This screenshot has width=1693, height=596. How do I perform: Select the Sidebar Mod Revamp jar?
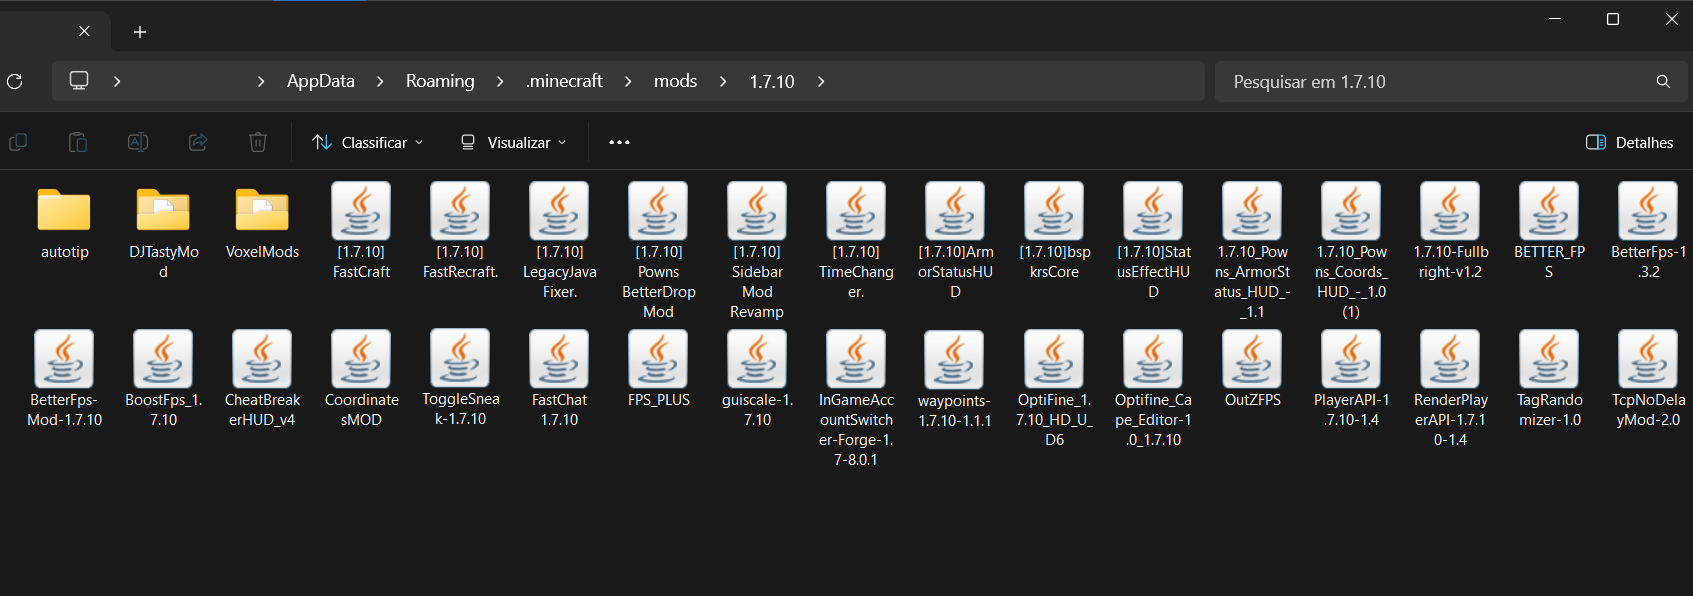point(757,252)
